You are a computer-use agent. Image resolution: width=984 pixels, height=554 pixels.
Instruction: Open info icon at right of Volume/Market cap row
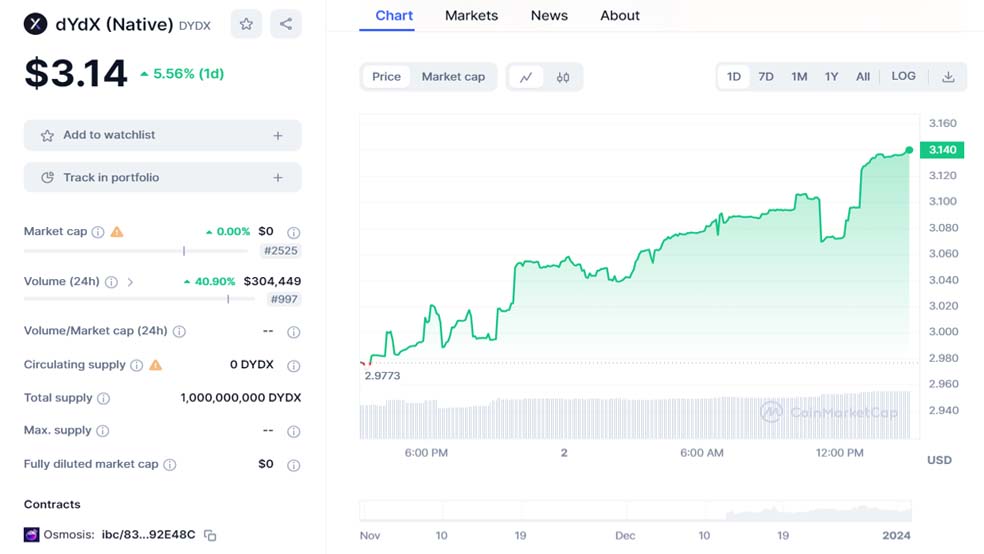tap(293, 332)
